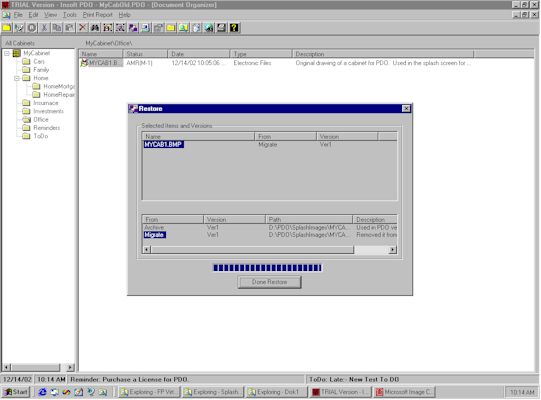The image size is (541, 400).
Task: Click the toolbar icon just left of Help icon
Action: tap(222, 28)
